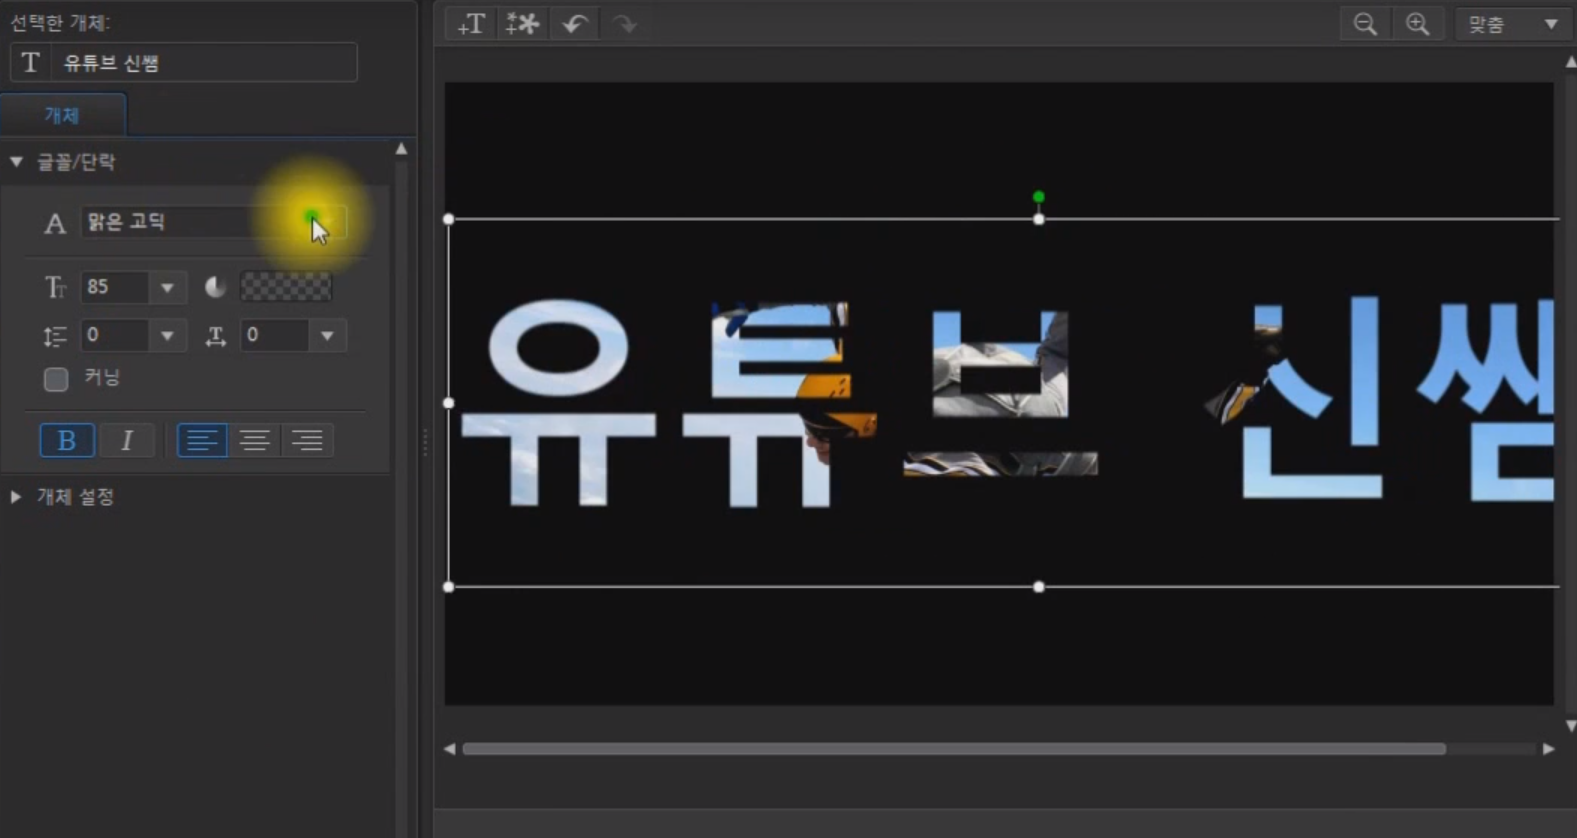Align text right
The height and width of the screenshot is (838, 1577).
coord(307,441)
